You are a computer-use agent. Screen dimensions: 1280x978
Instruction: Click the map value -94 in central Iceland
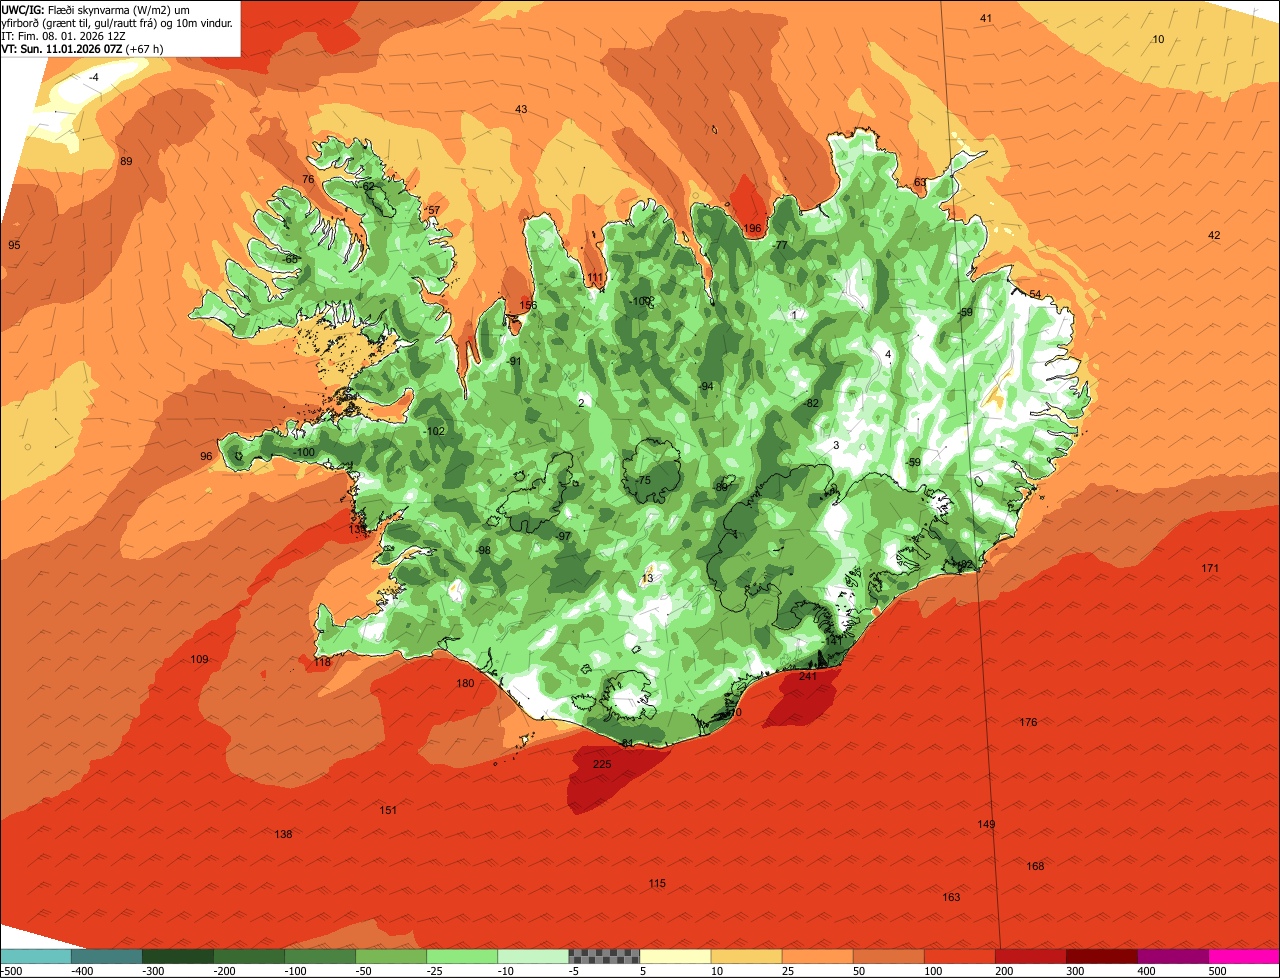click(706, 386)
